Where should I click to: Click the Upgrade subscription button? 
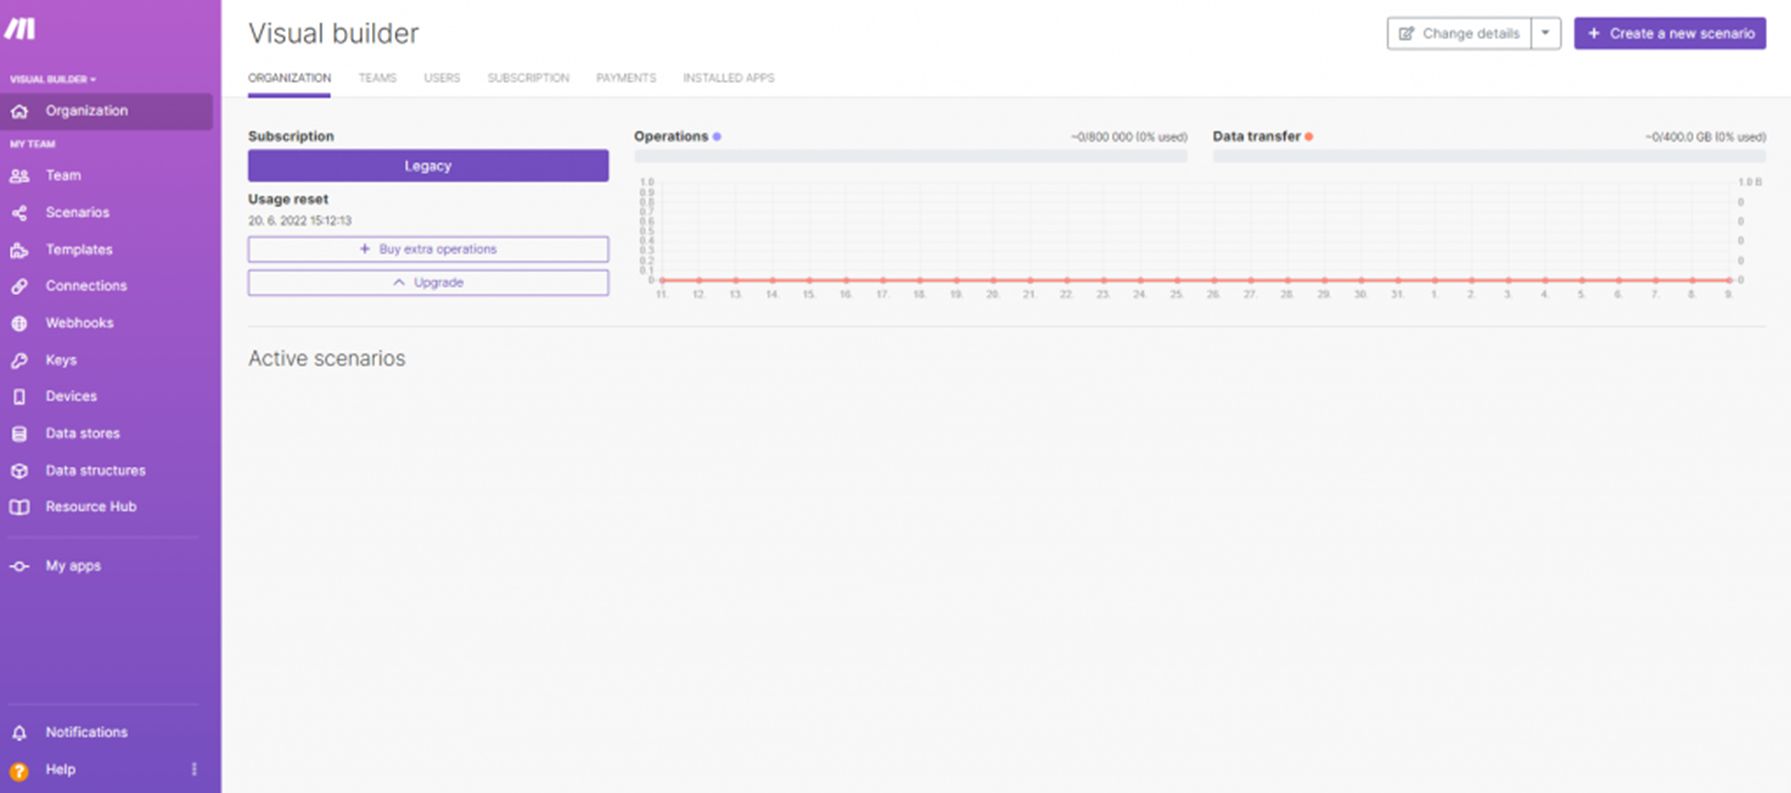[428, 283]
